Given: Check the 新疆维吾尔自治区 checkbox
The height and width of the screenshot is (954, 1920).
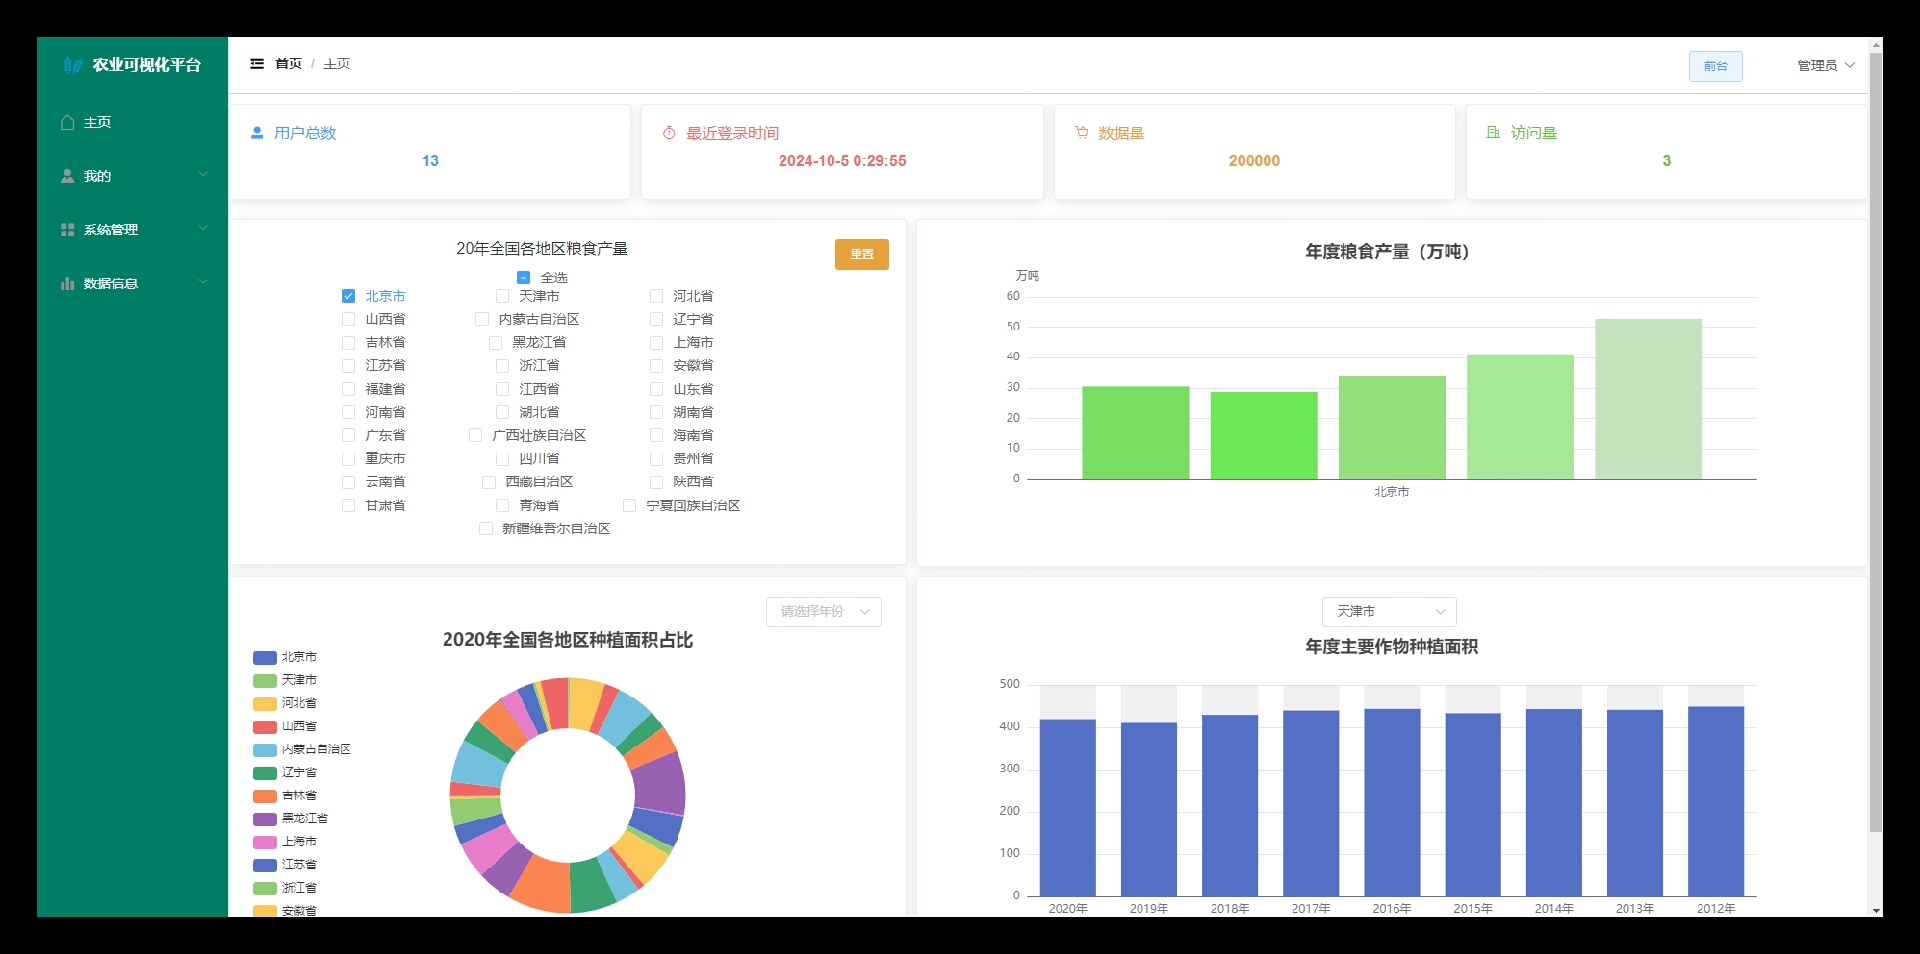Looking at the screenshot, I should coord(486,528).
